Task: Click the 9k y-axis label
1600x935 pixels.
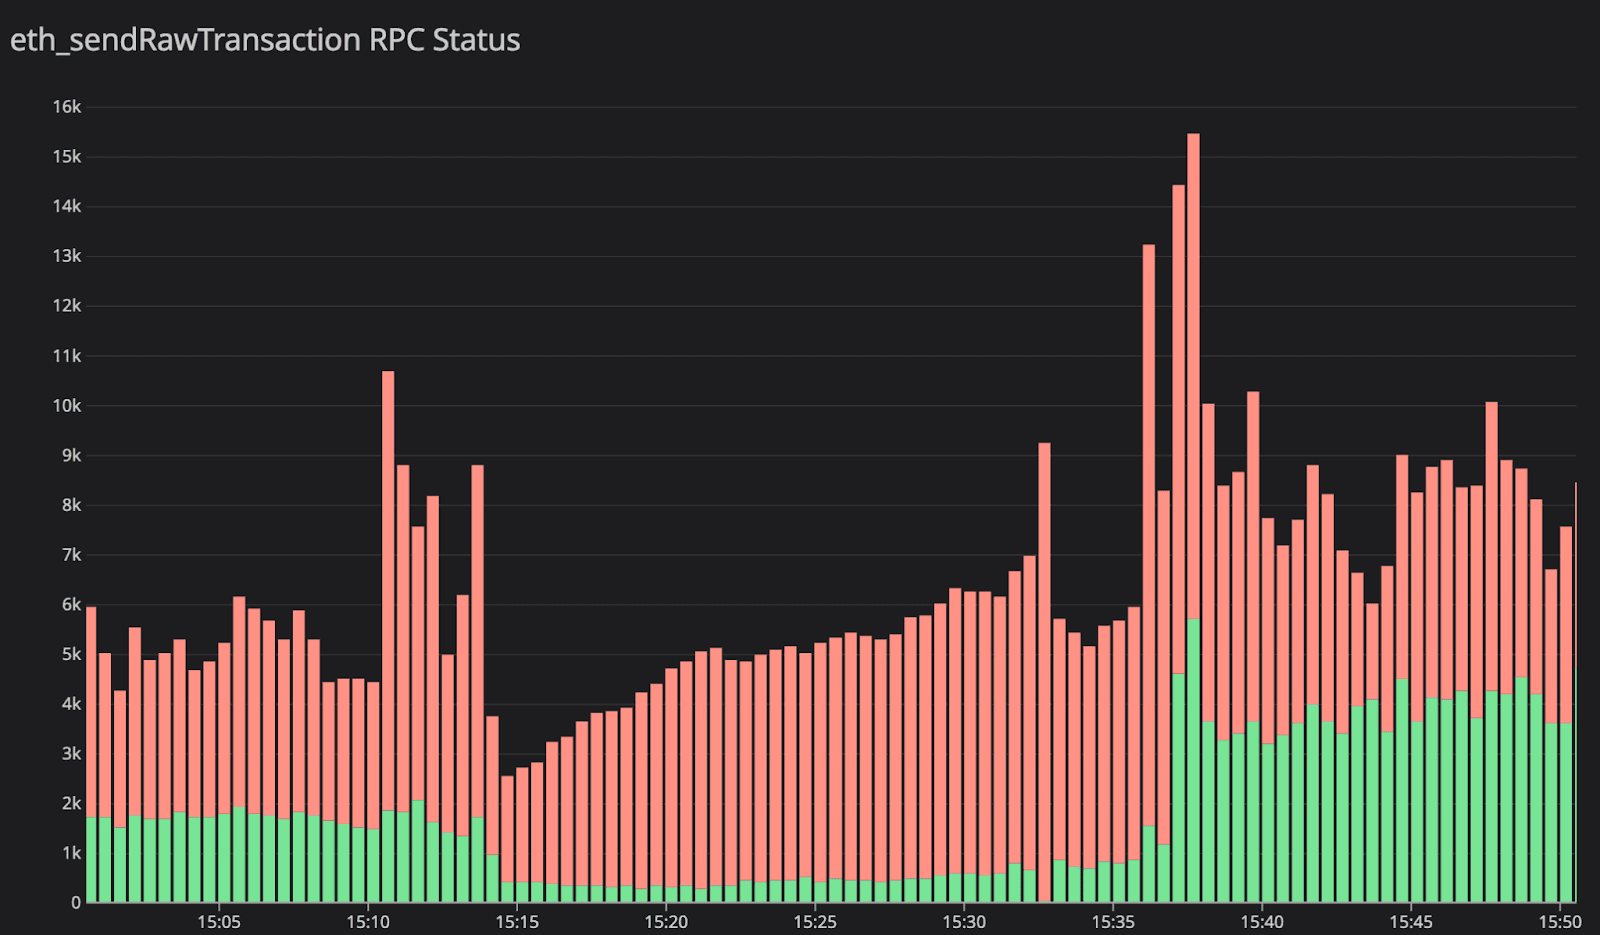Action: [x=72, y=455]
